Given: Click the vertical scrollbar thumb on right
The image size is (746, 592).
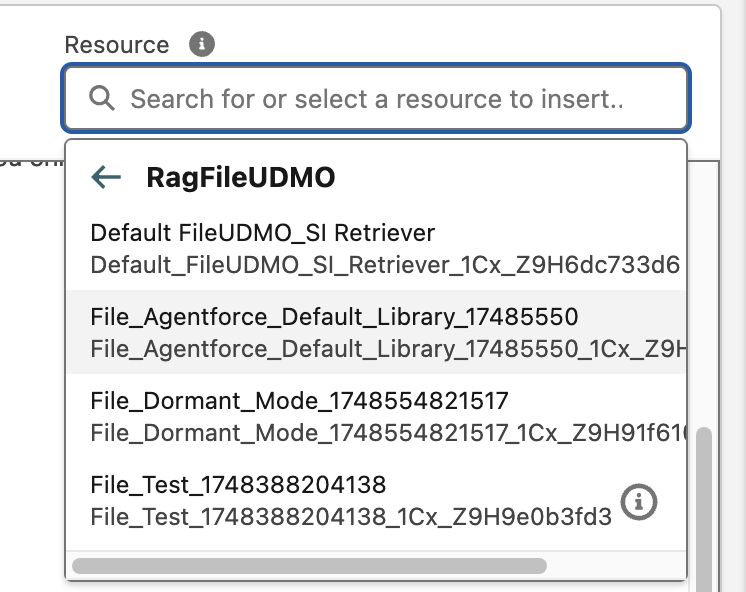Looking at the screenshot, I should (704, 500).
